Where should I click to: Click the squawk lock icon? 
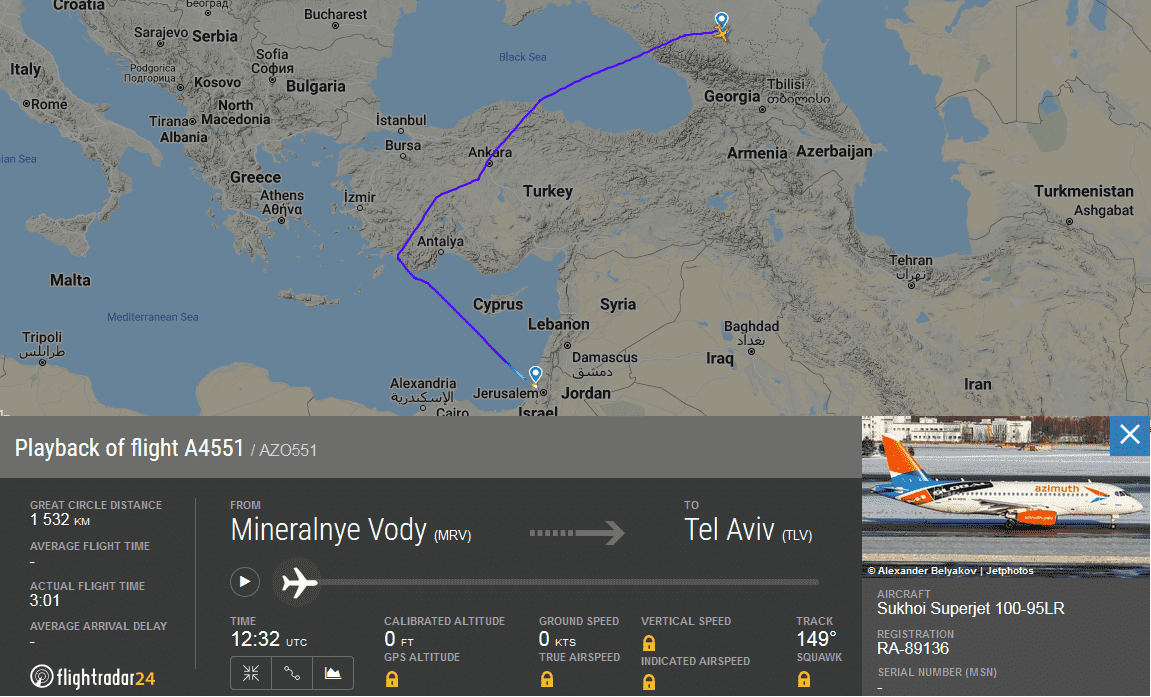[x=804, y=680]
